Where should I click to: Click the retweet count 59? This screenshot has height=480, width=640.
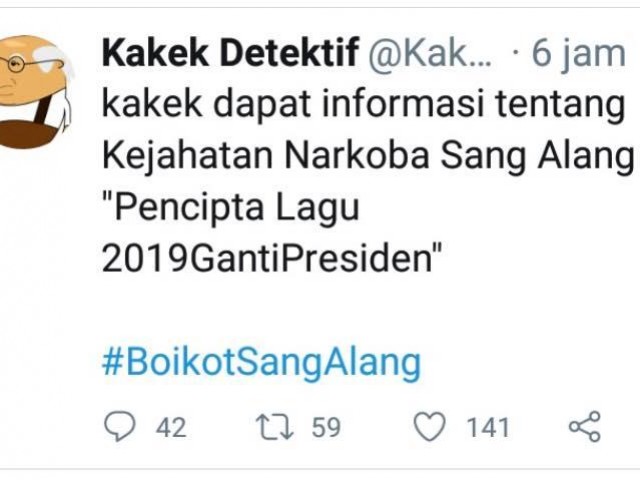pyautogui.click(x=325, y=428)
